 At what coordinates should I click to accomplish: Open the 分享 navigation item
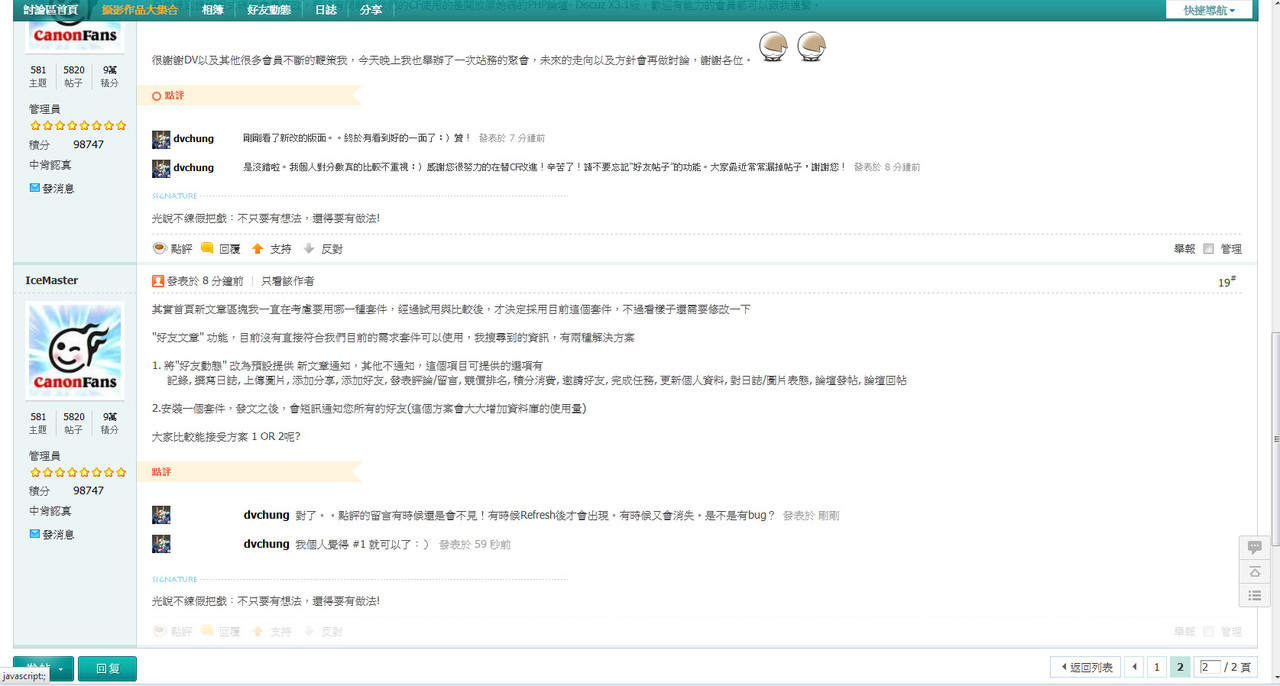[x=370, y=9]
